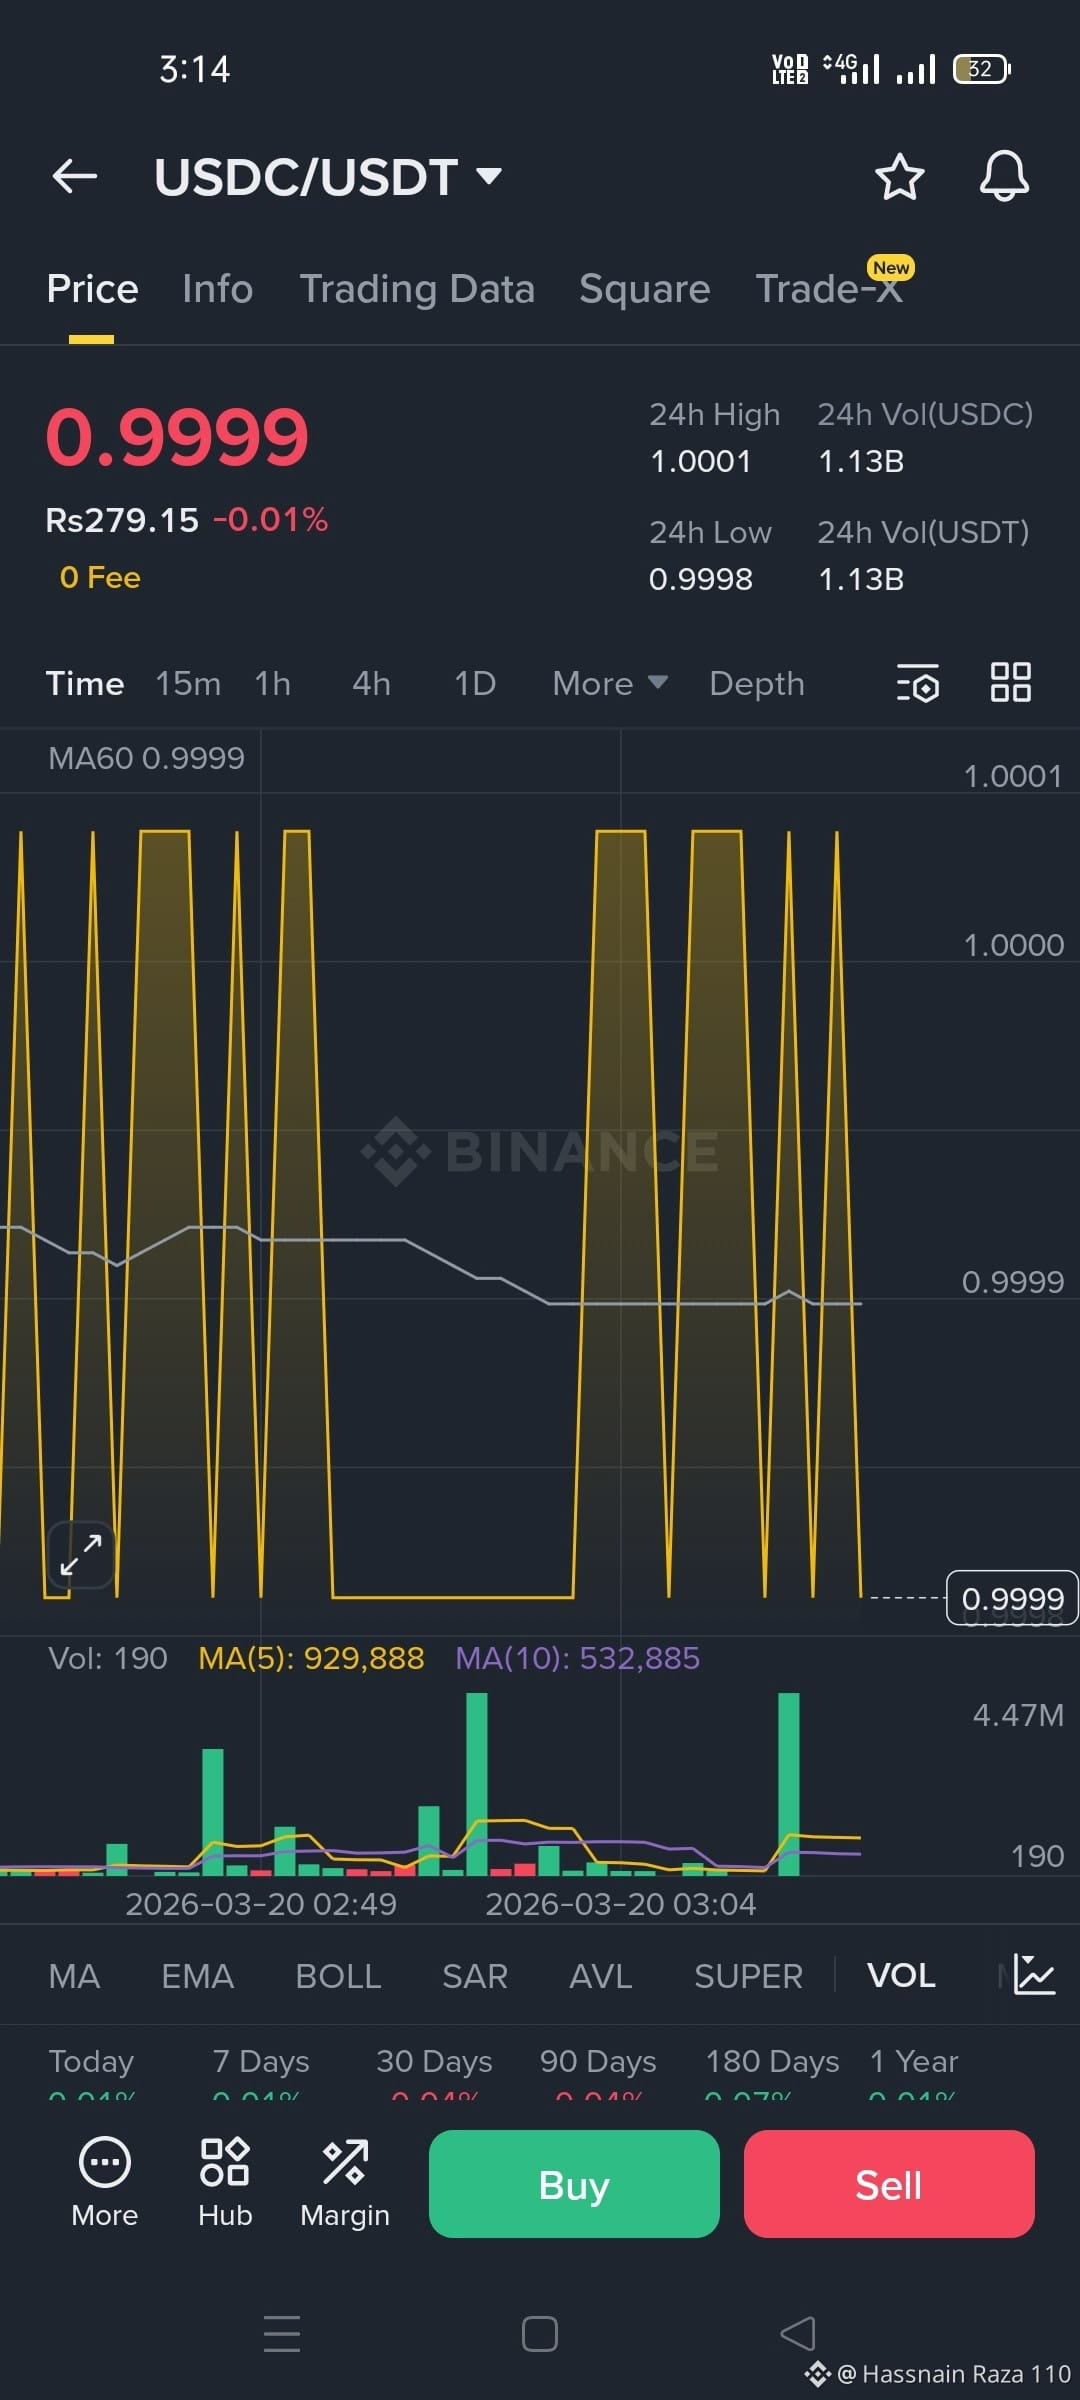Toggle the VOL indicator
This screenshot has width=1080, height=2400.
click(x=901, y=1976)
